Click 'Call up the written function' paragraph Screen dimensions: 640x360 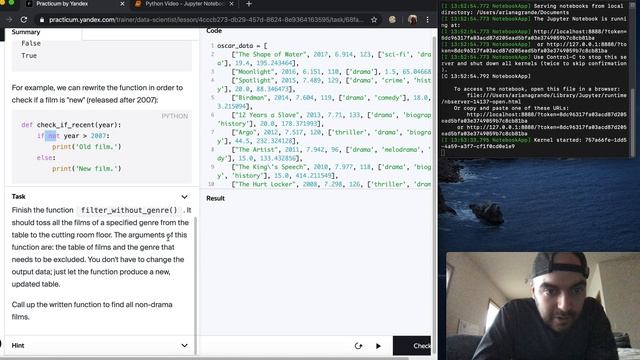(92, 311)
